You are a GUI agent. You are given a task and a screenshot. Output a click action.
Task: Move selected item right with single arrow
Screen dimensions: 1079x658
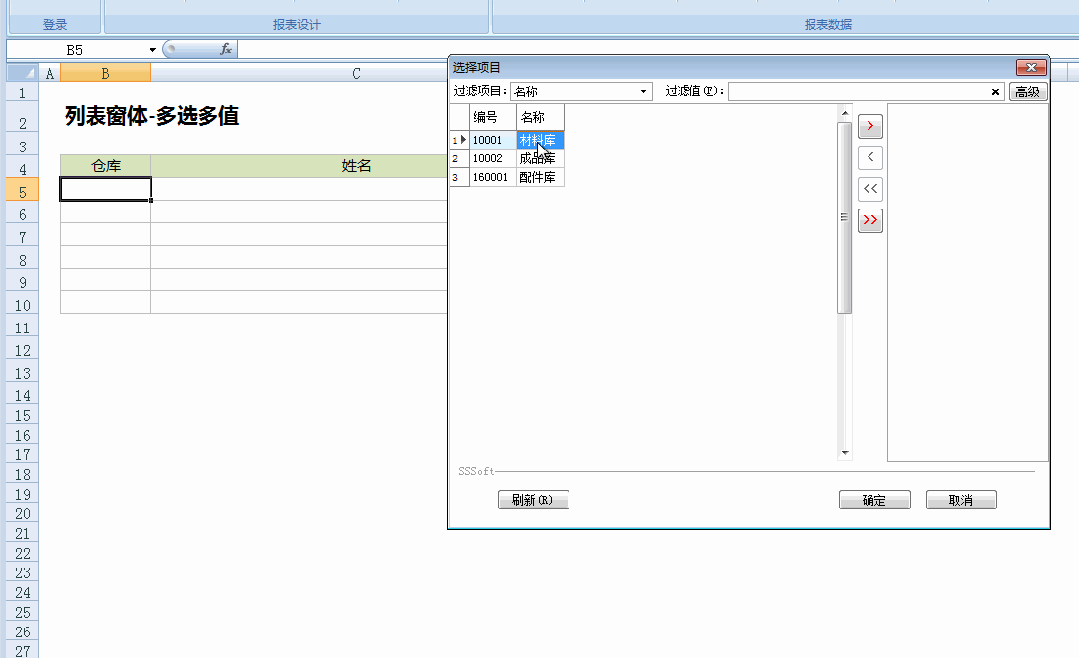click(870, 126)
